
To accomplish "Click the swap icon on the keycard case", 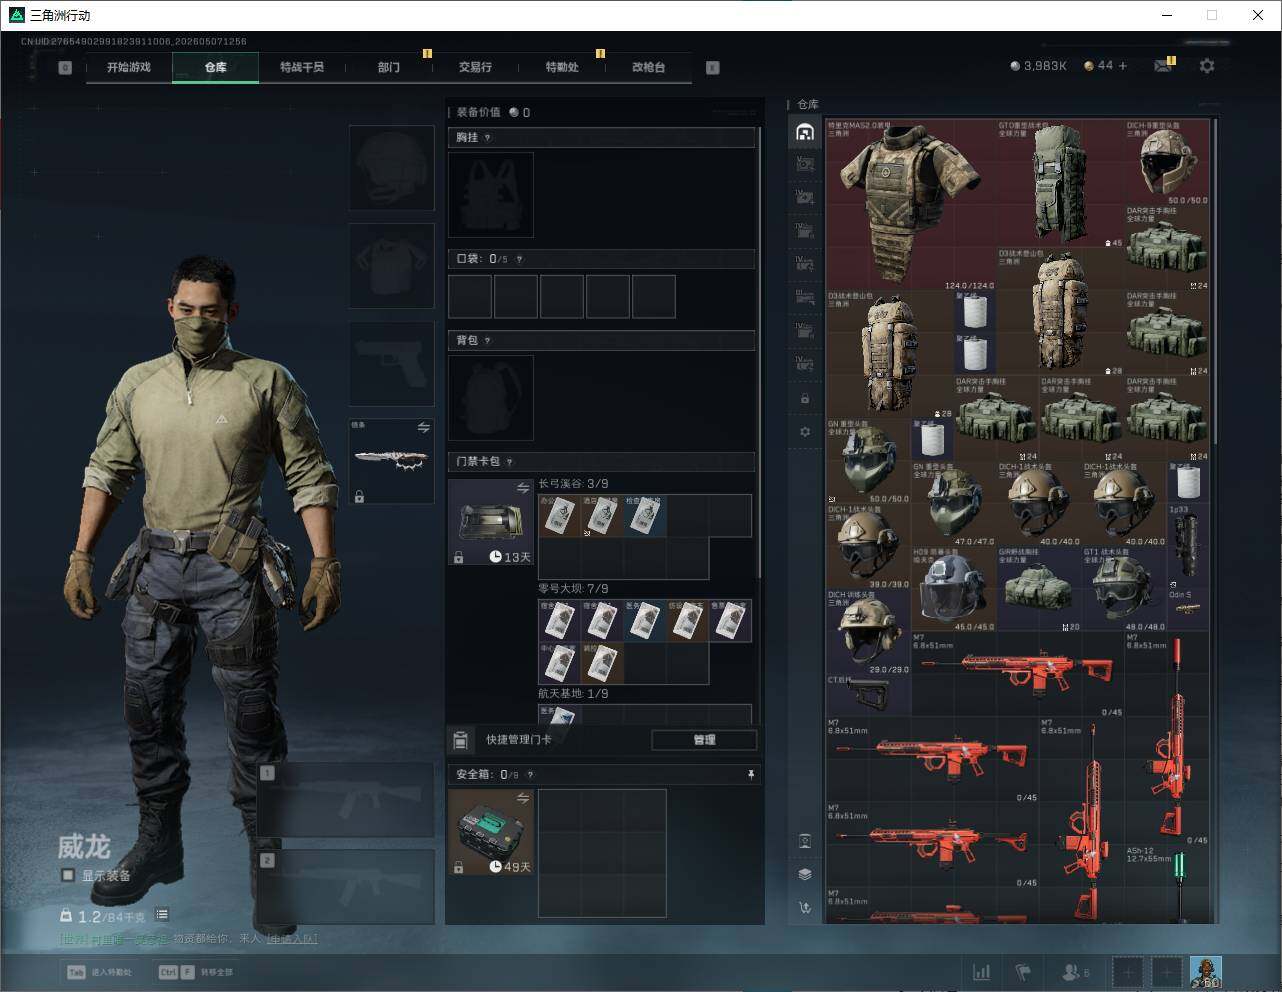I will coord(523,488).
